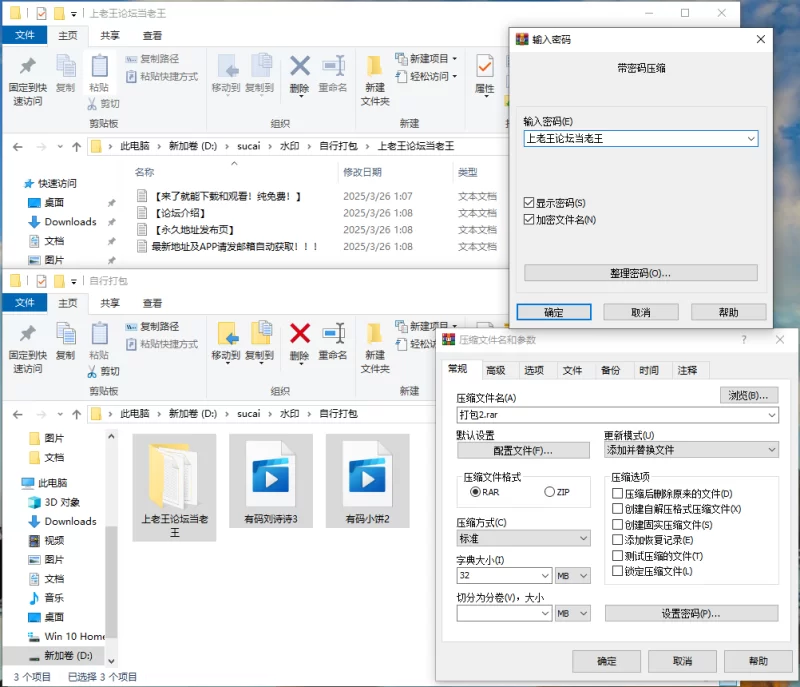Click 确定 in password dialog

[x=554, y=312]
